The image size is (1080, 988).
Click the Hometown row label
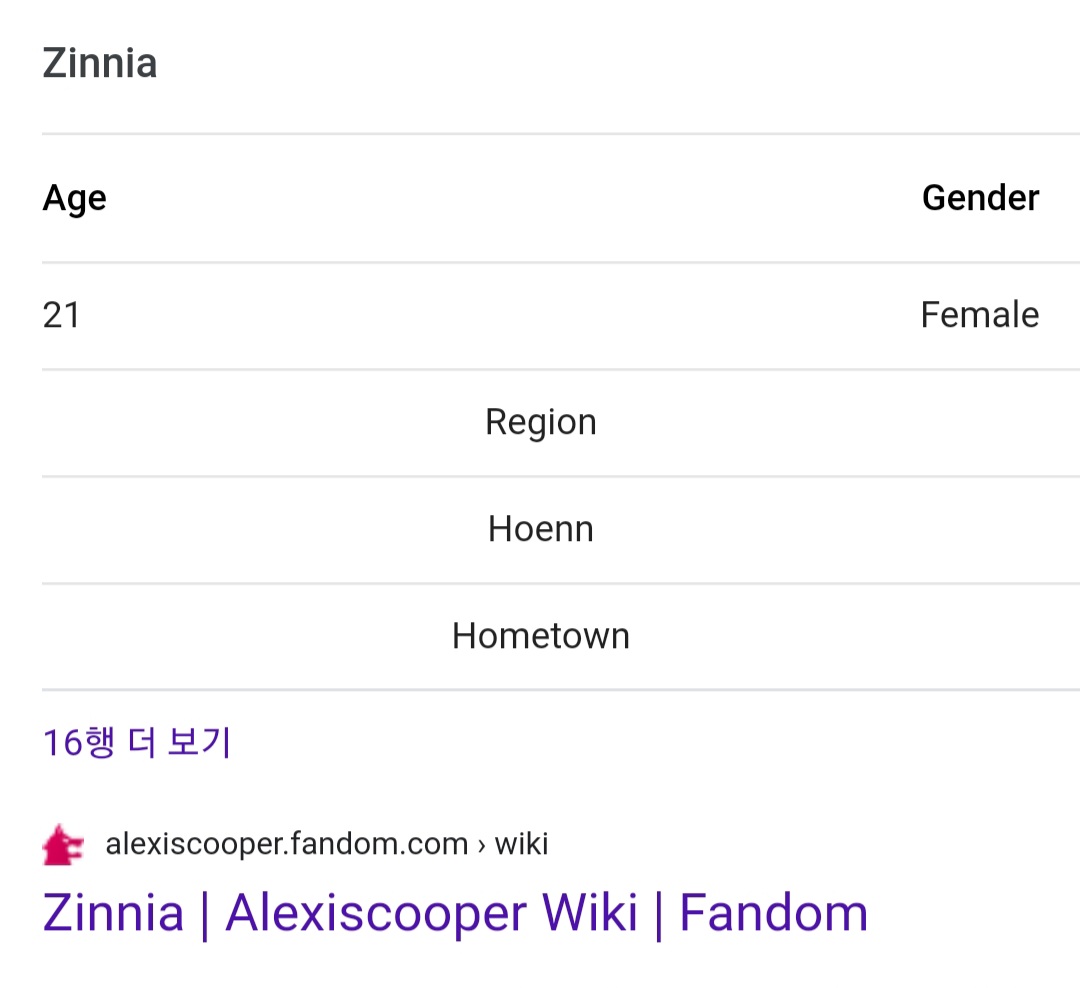[x=540, y=636]
